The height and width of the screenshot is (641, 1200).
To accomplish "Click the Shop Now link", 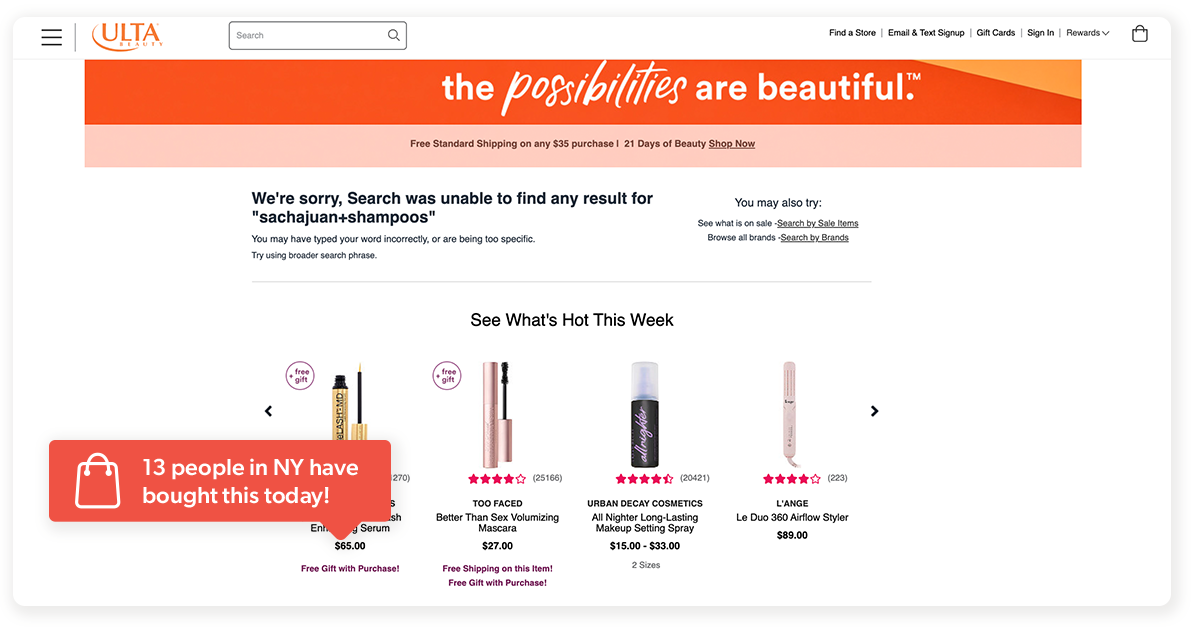I will point(731,143).
